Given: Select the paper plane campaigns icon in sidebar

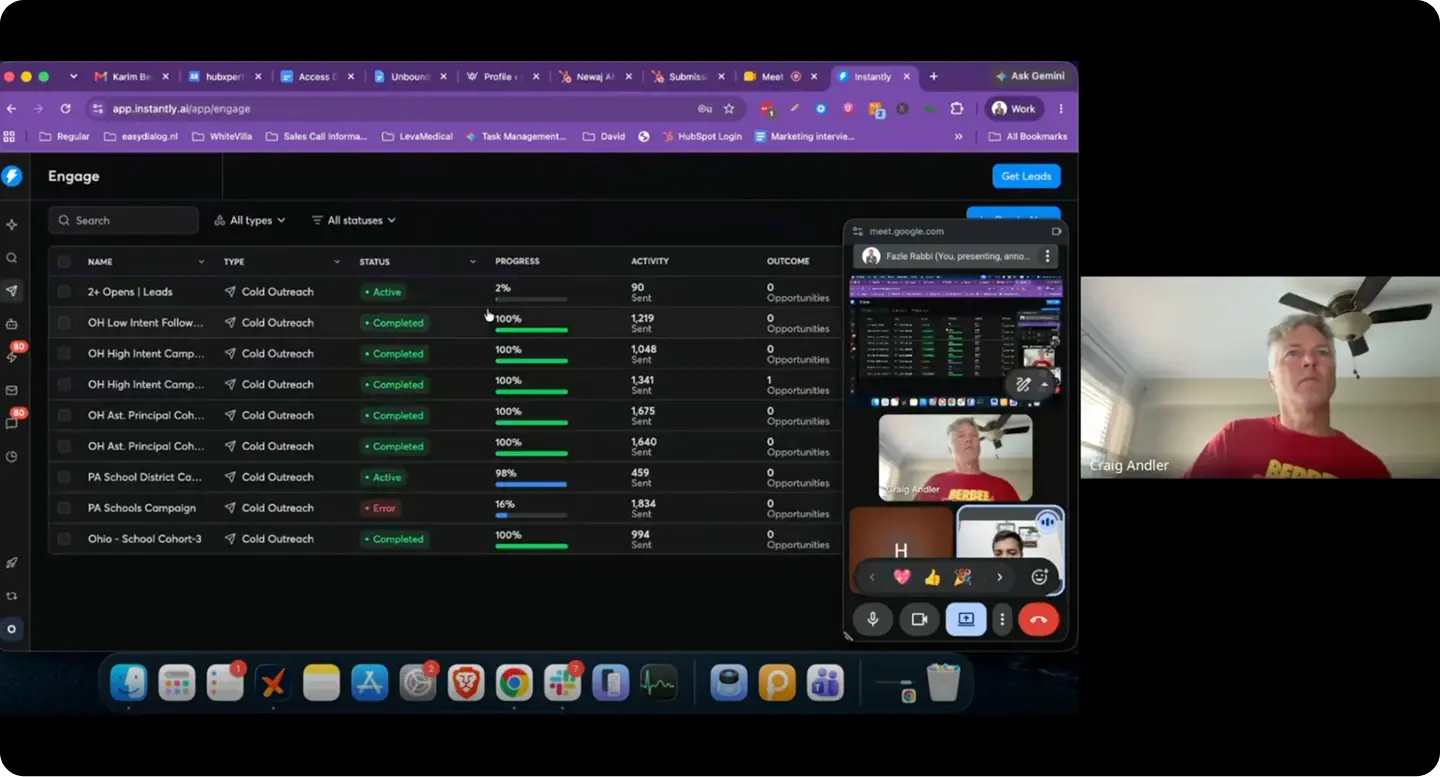Looking at the screenshot, I should click(12, 291).
